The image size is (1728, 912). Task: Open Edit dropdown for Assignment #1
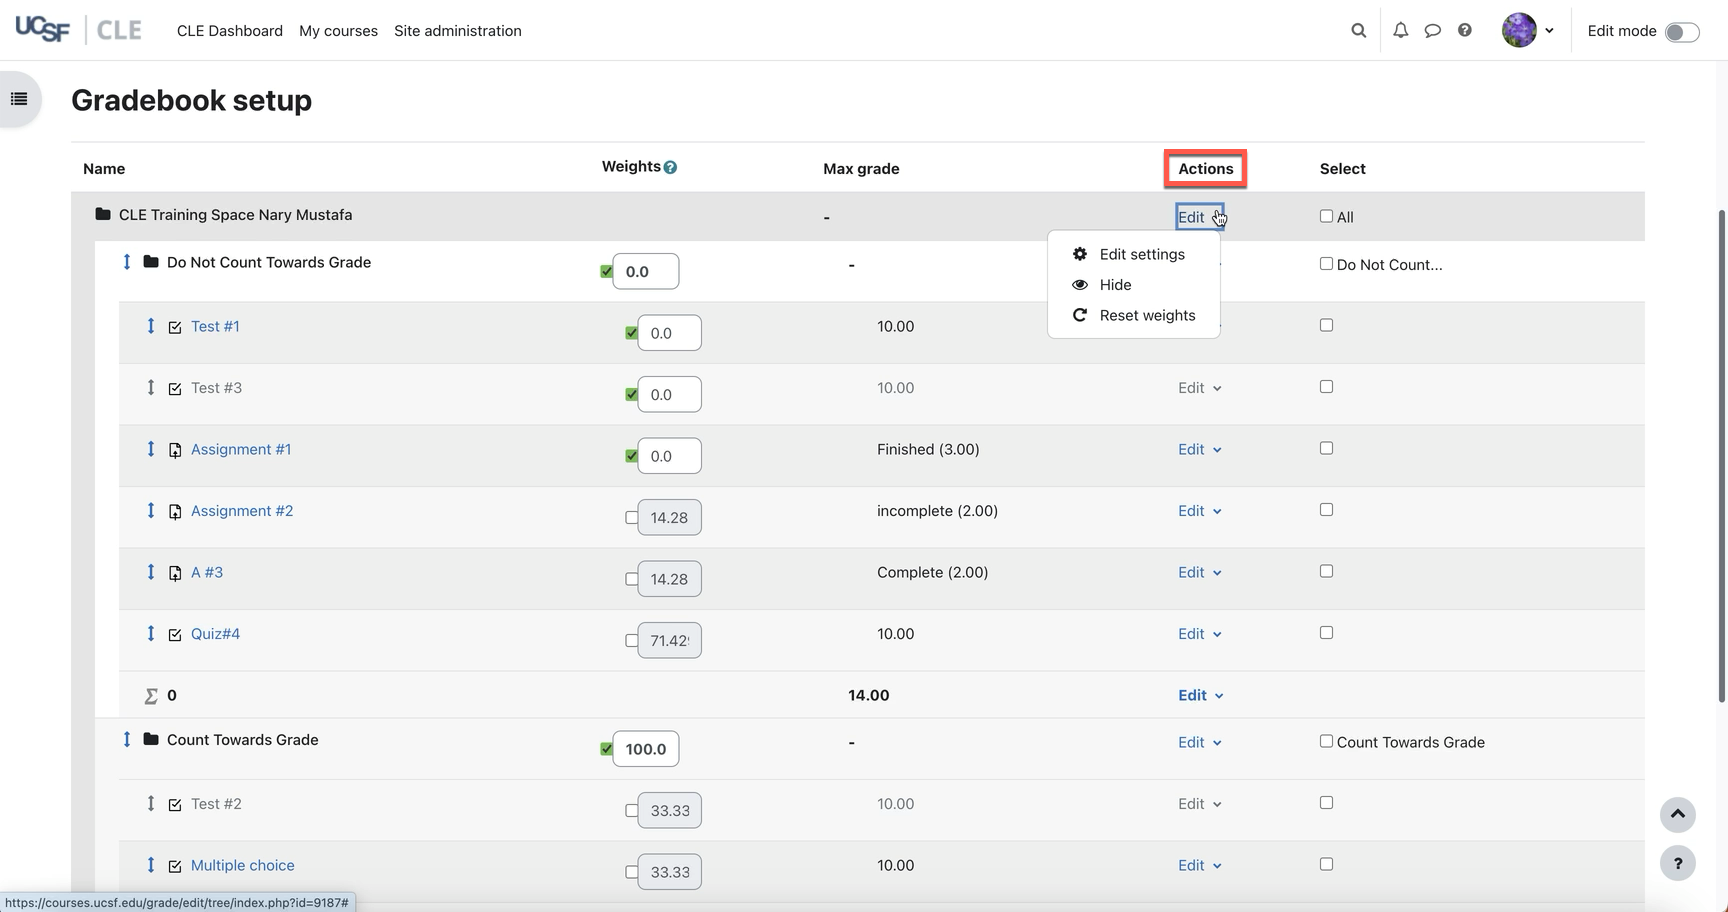[x=1200, y=449]
